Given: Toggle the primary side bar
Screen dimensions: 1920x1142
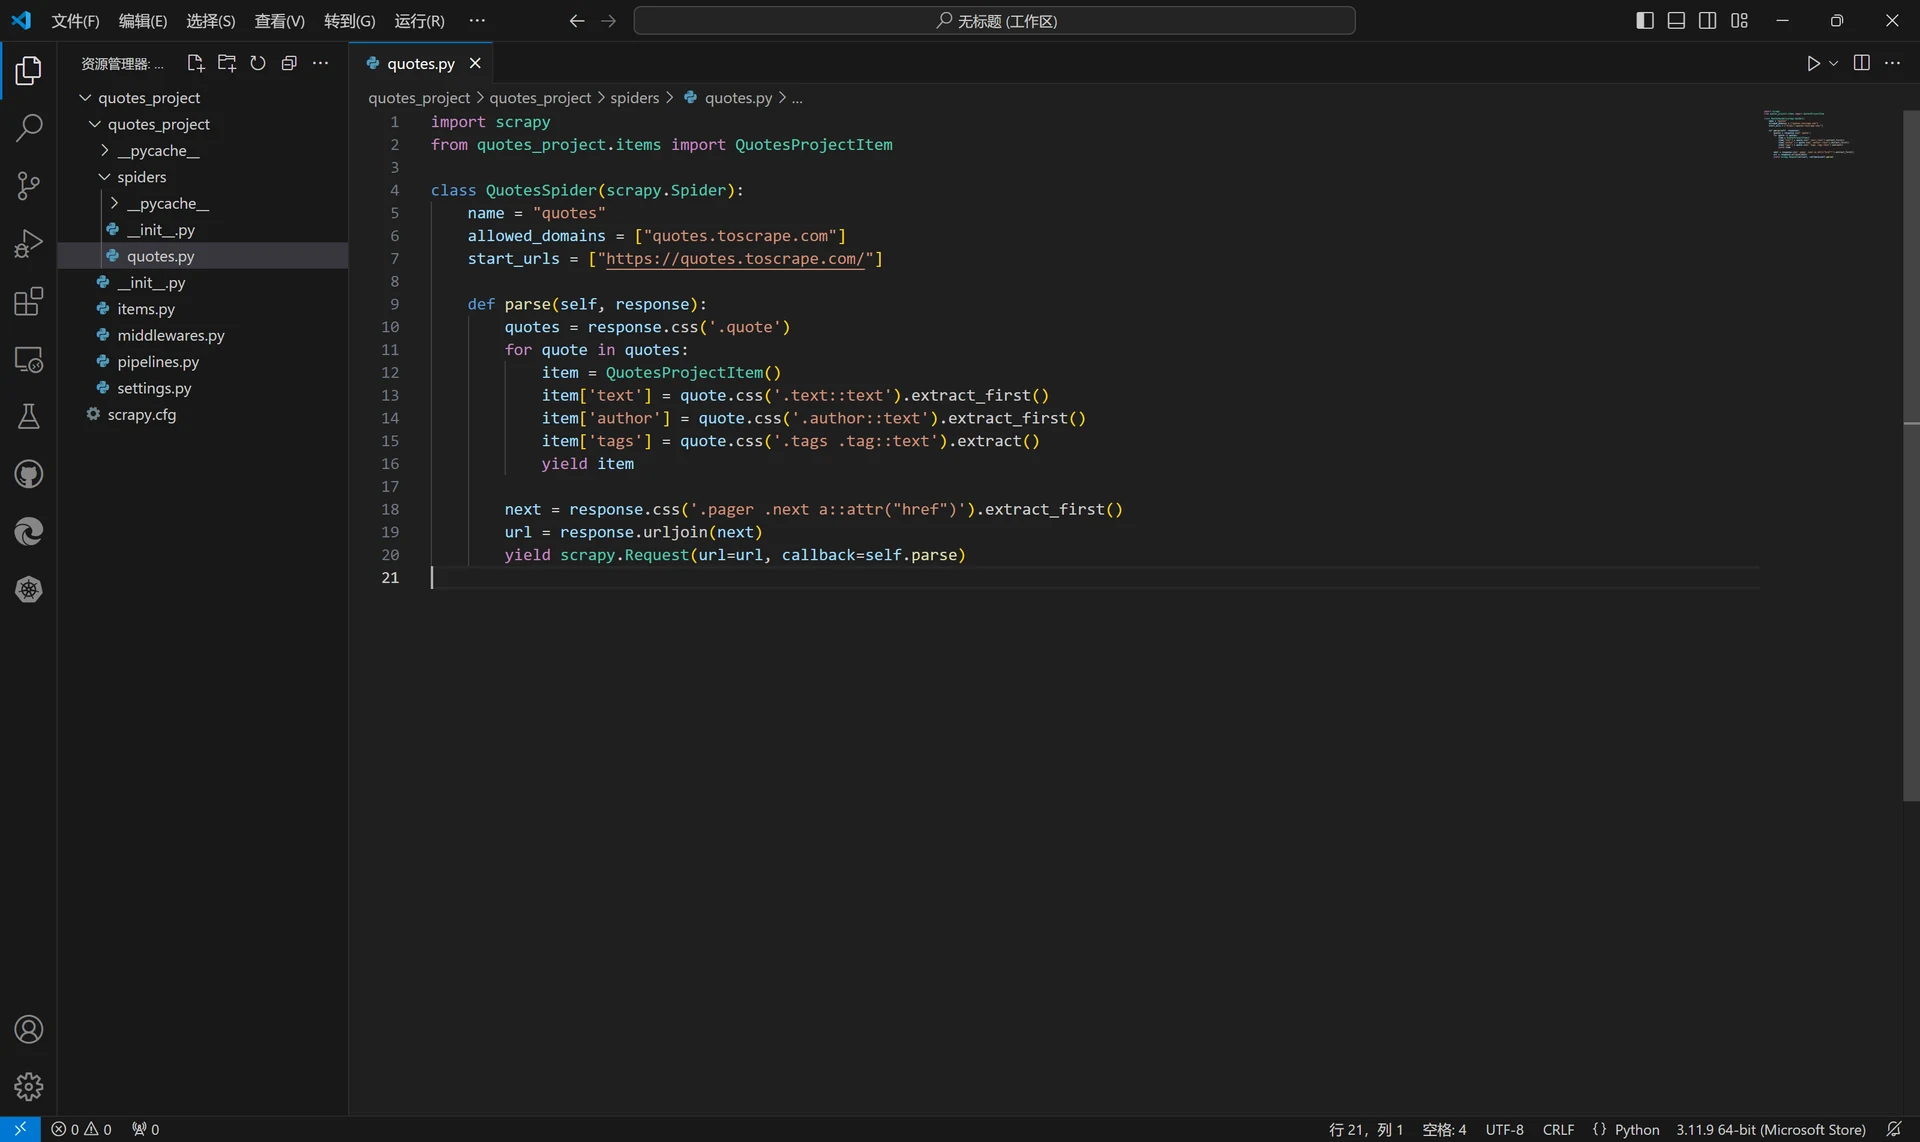Looking at the screenshot, I should pos(1645,20).
